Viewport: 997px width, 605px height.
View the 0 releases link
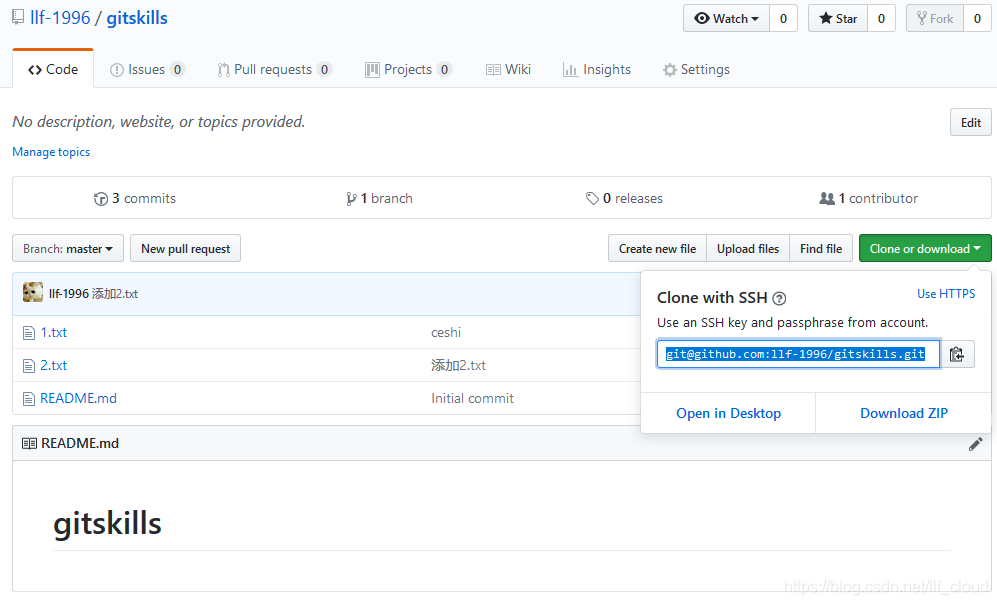pos(624,198)
